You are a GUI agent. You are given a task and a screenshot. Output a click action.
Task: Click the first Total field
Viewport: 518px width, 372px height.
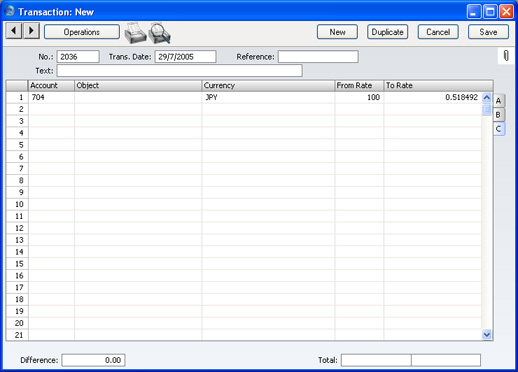376,360
